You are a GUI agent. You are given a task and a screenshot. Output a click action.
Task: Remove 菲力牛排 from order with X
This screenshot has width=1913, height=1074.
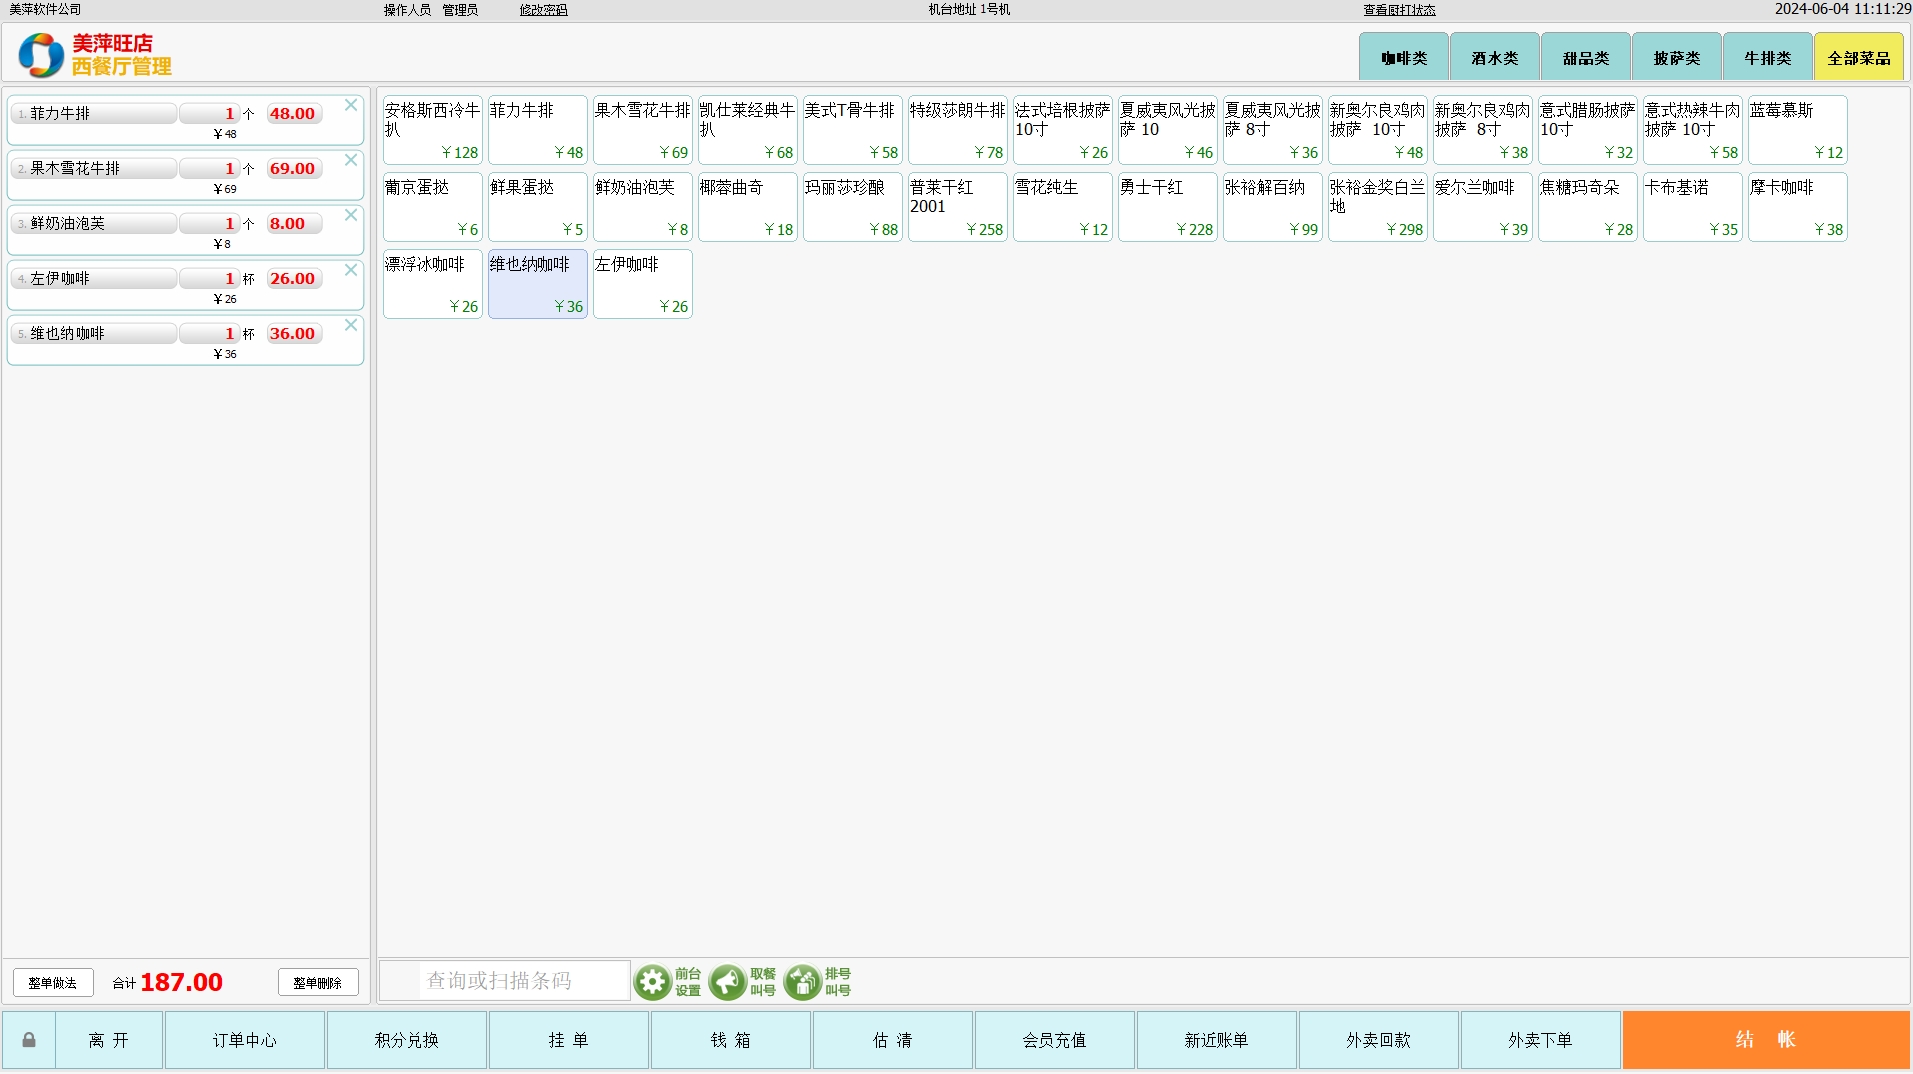pos(351,105)
